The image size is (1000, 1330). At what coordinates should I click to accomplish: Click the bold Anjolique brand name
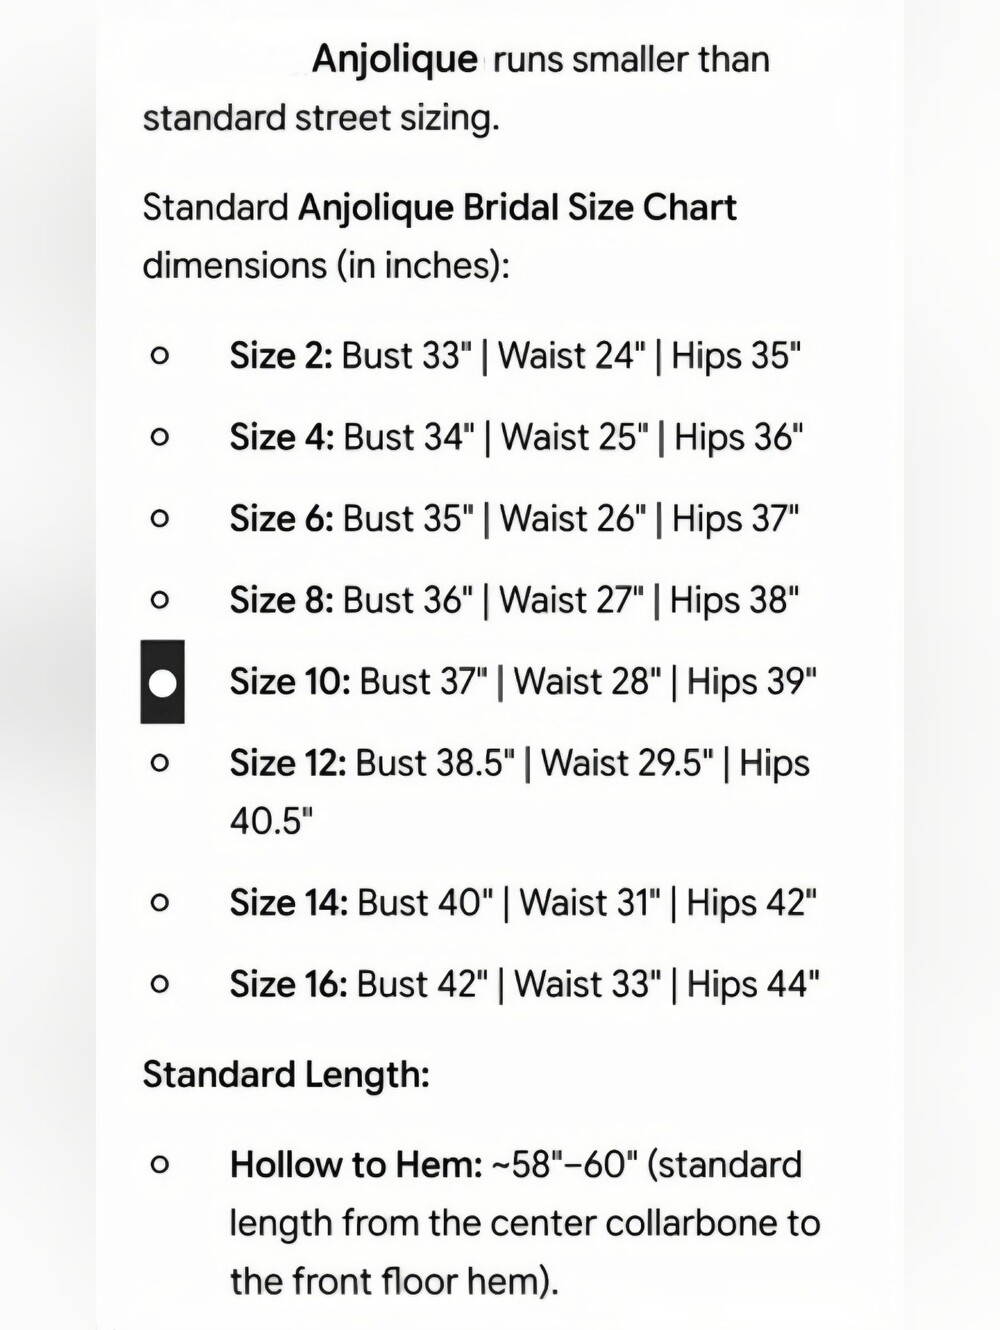tap(394, 59)
